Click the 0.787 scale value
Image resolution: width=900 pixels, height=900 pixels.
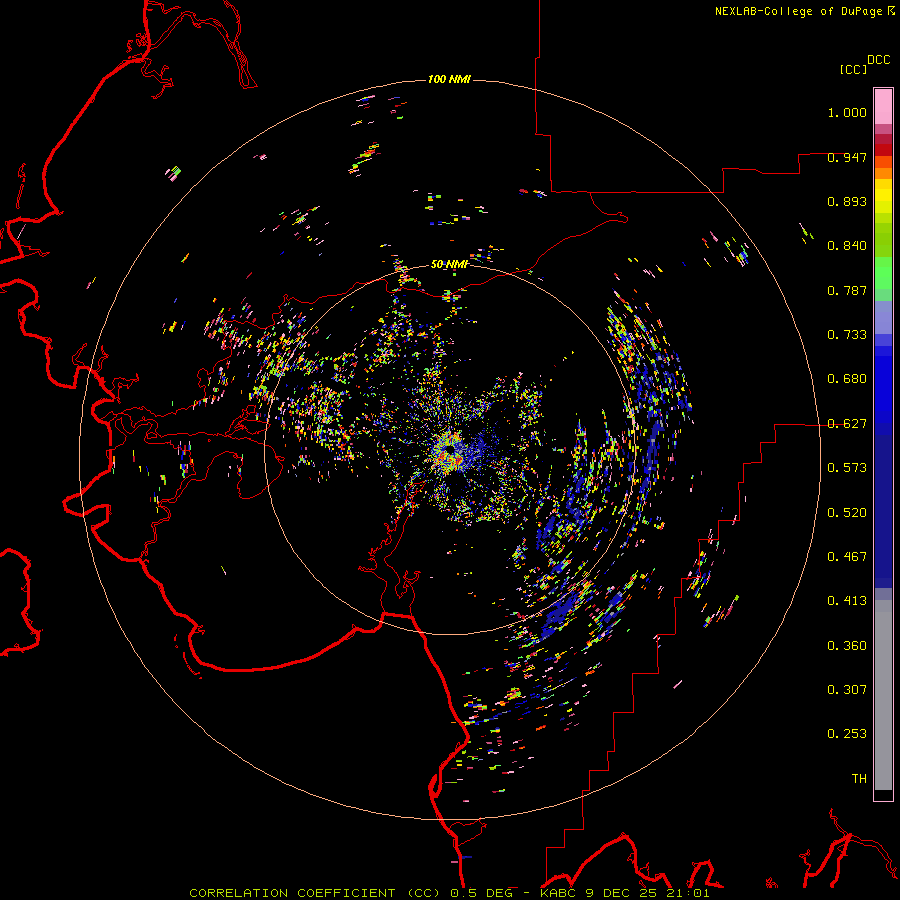(847, 290)
